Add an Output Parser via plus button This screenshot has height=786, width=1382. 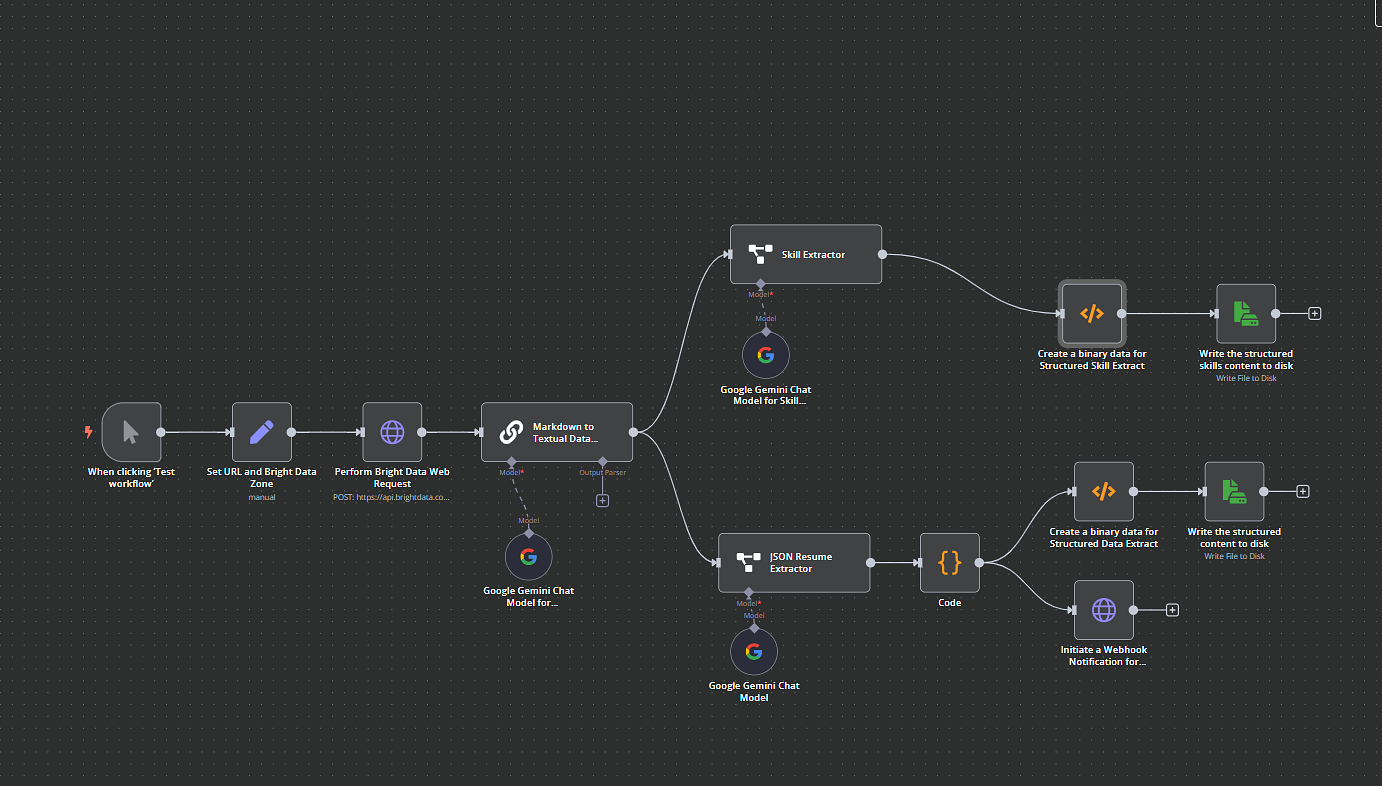point(602,500)
